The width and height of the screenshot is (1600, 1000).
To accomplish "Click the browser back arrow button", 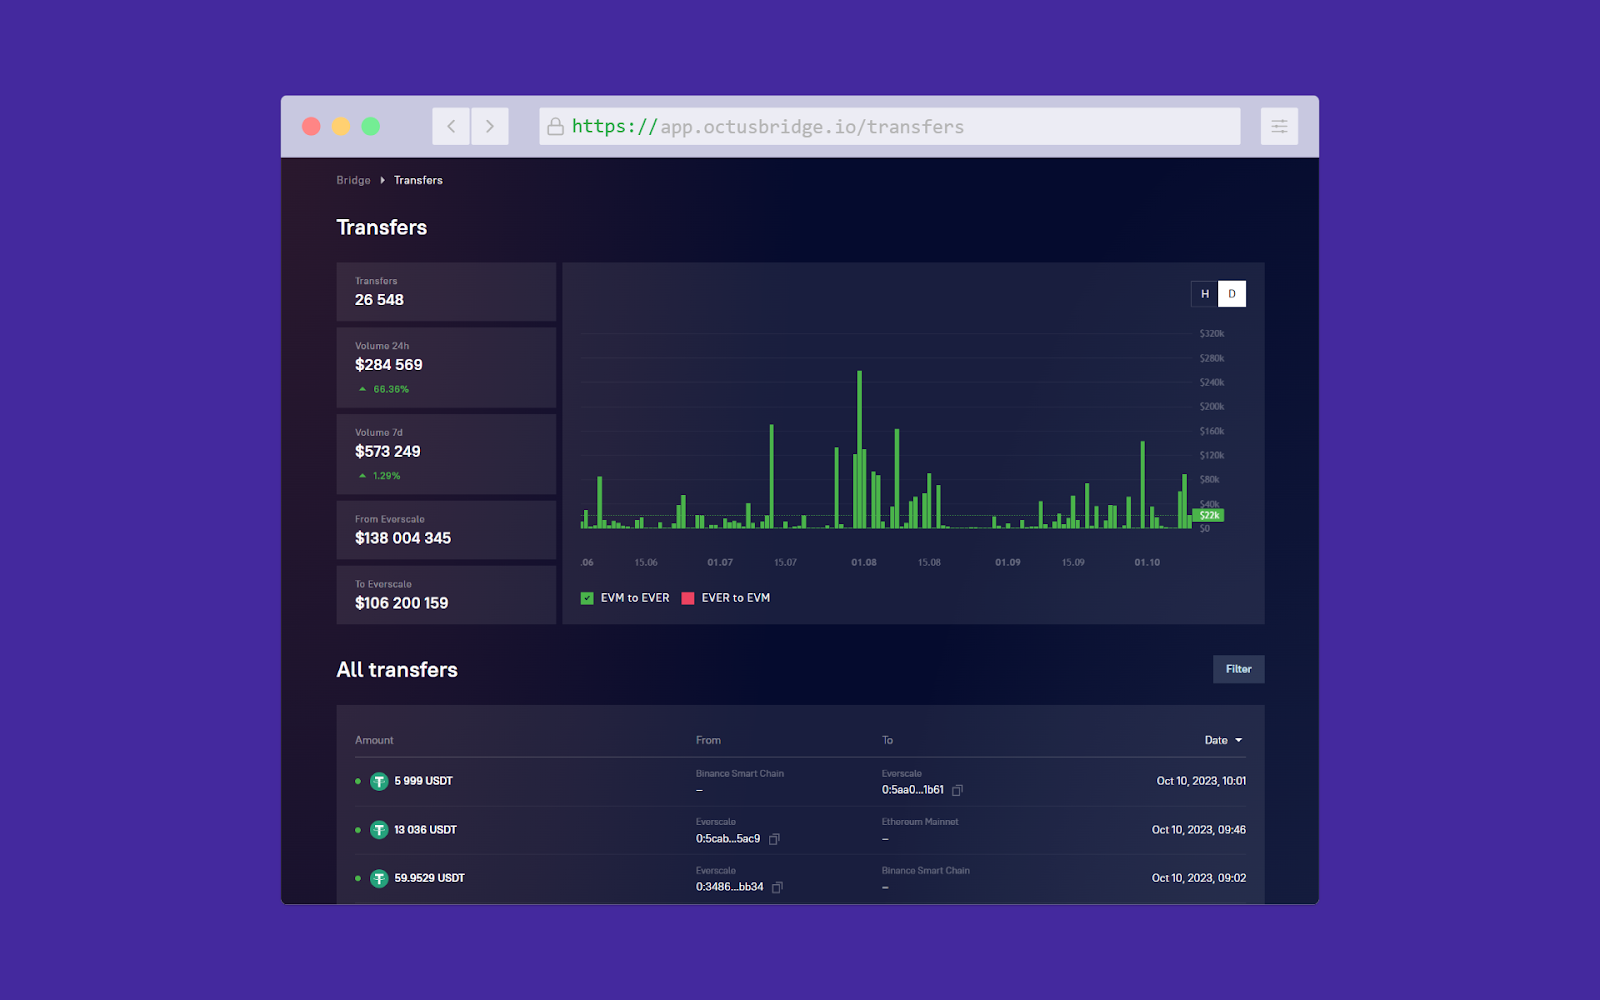I will coord(451,126).
